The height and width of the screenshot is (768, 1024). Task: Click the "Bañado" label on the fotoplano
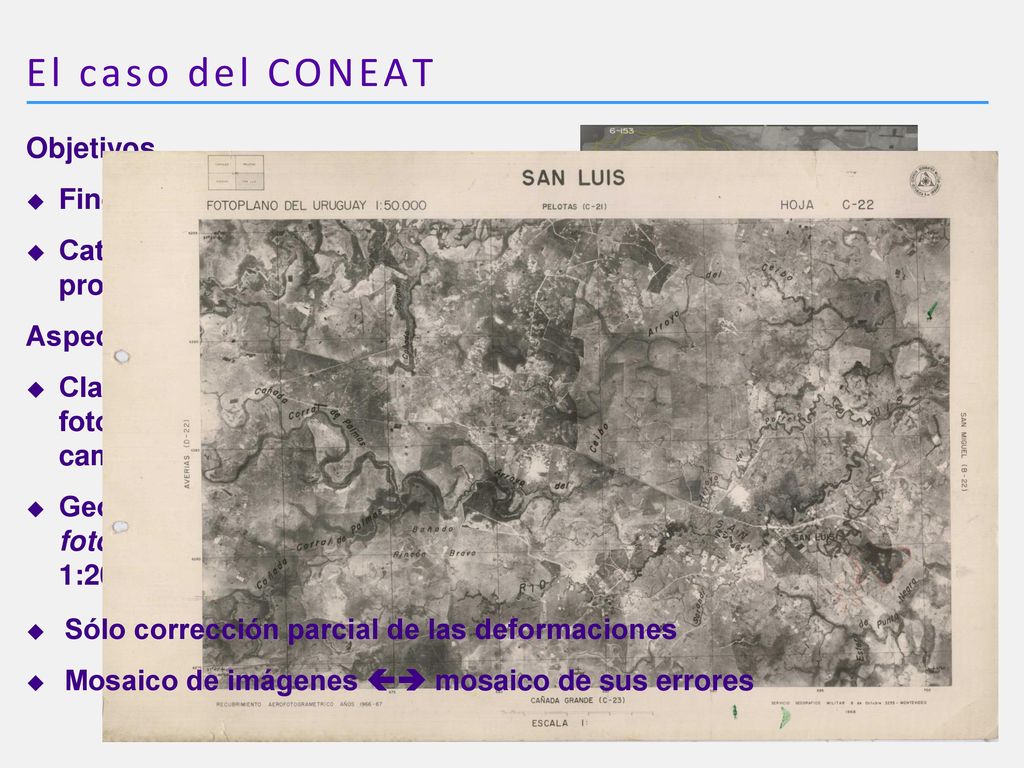[x=432, y=529]
